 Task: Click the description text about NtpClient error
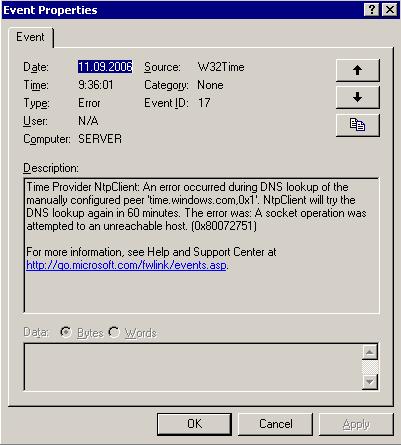[x=196, y=206]
